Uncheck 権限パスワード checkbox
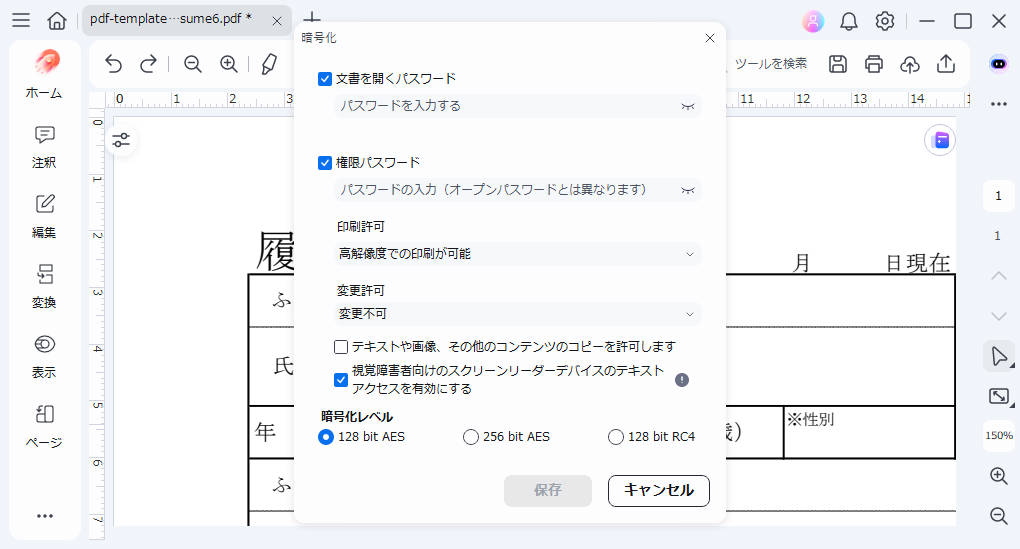Image resolution: width=1020 pixels, height=549 pixels. click(325, 163)
